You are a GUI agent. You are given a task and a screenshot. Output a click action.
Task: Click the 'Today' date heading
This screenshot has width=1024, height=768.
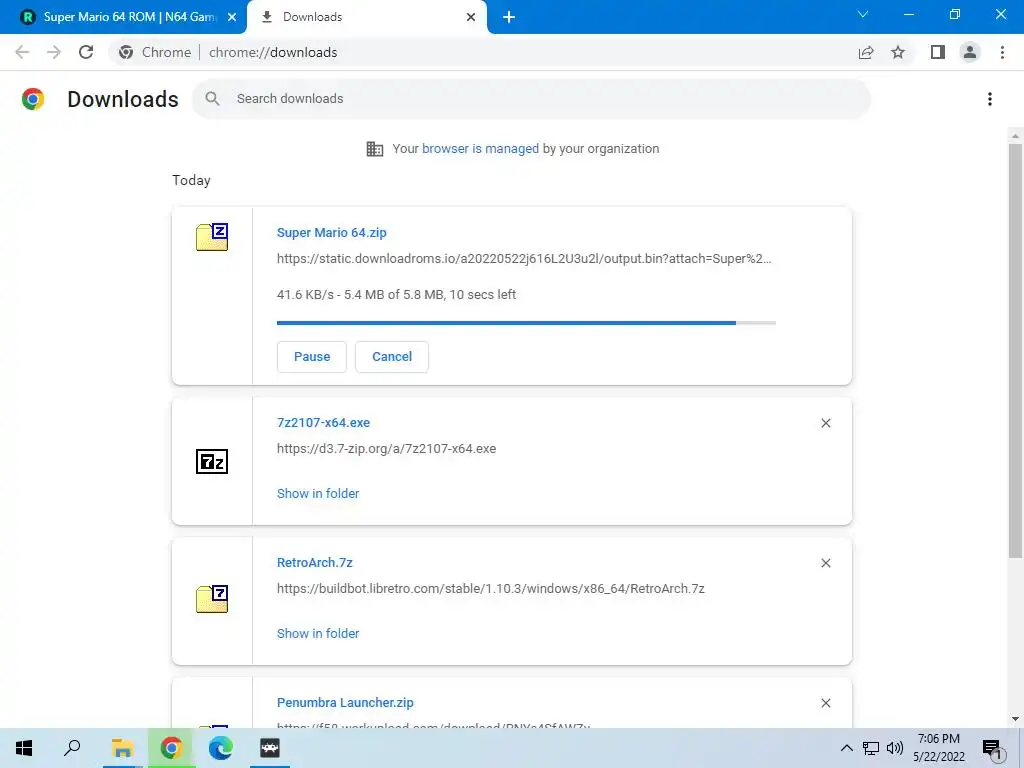click(191, 180)
